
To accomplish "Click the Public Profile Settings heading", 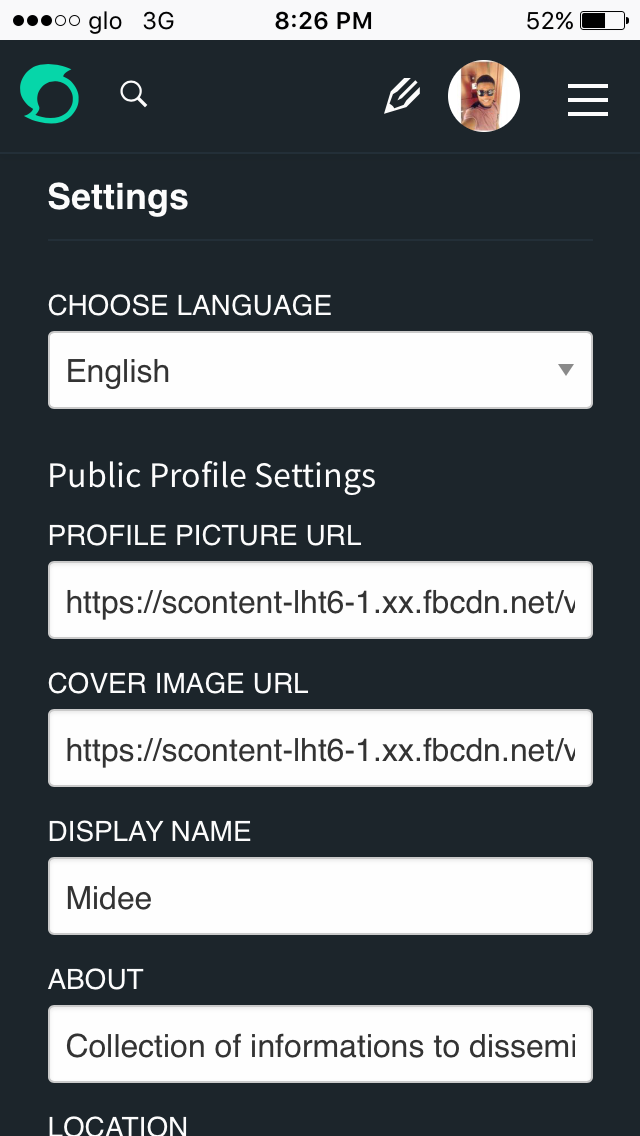I will [212, 475].
